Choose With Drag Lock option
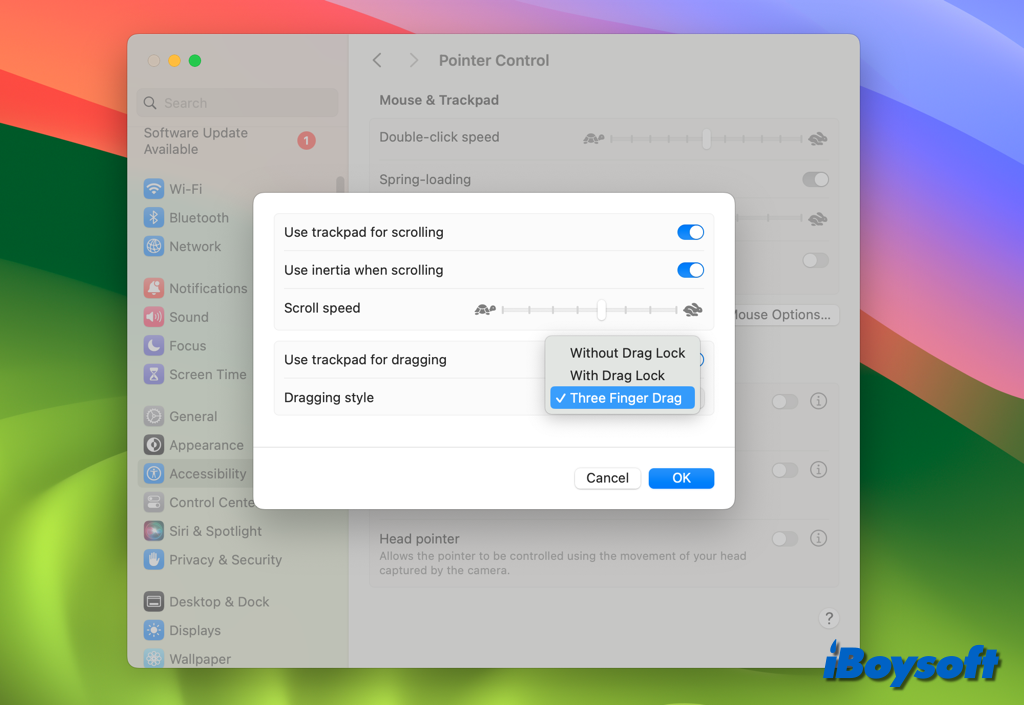The image size is (1024, 705). (622, 375)
